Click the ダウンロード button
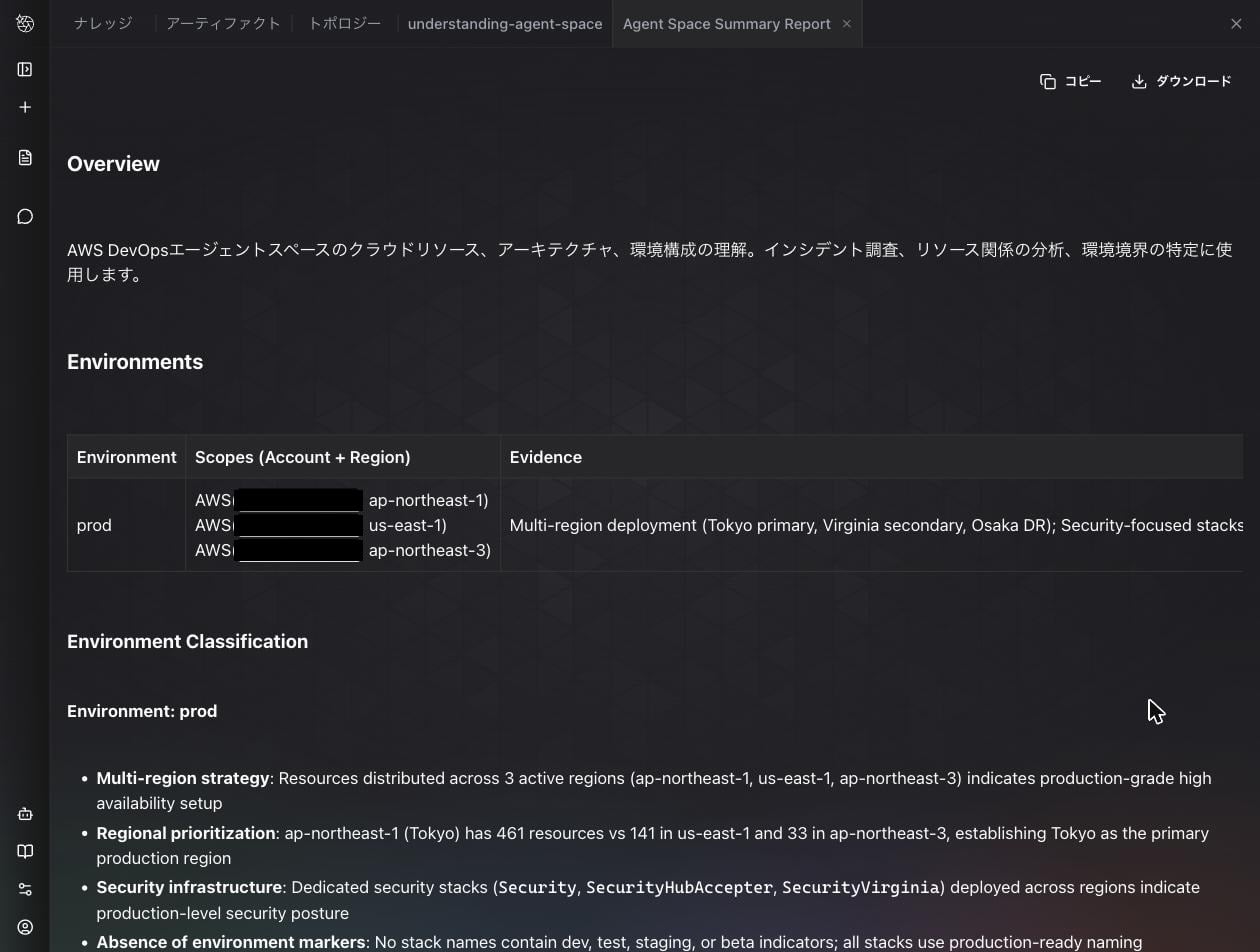This screenshot has width=1260, height=952. 1181,81
